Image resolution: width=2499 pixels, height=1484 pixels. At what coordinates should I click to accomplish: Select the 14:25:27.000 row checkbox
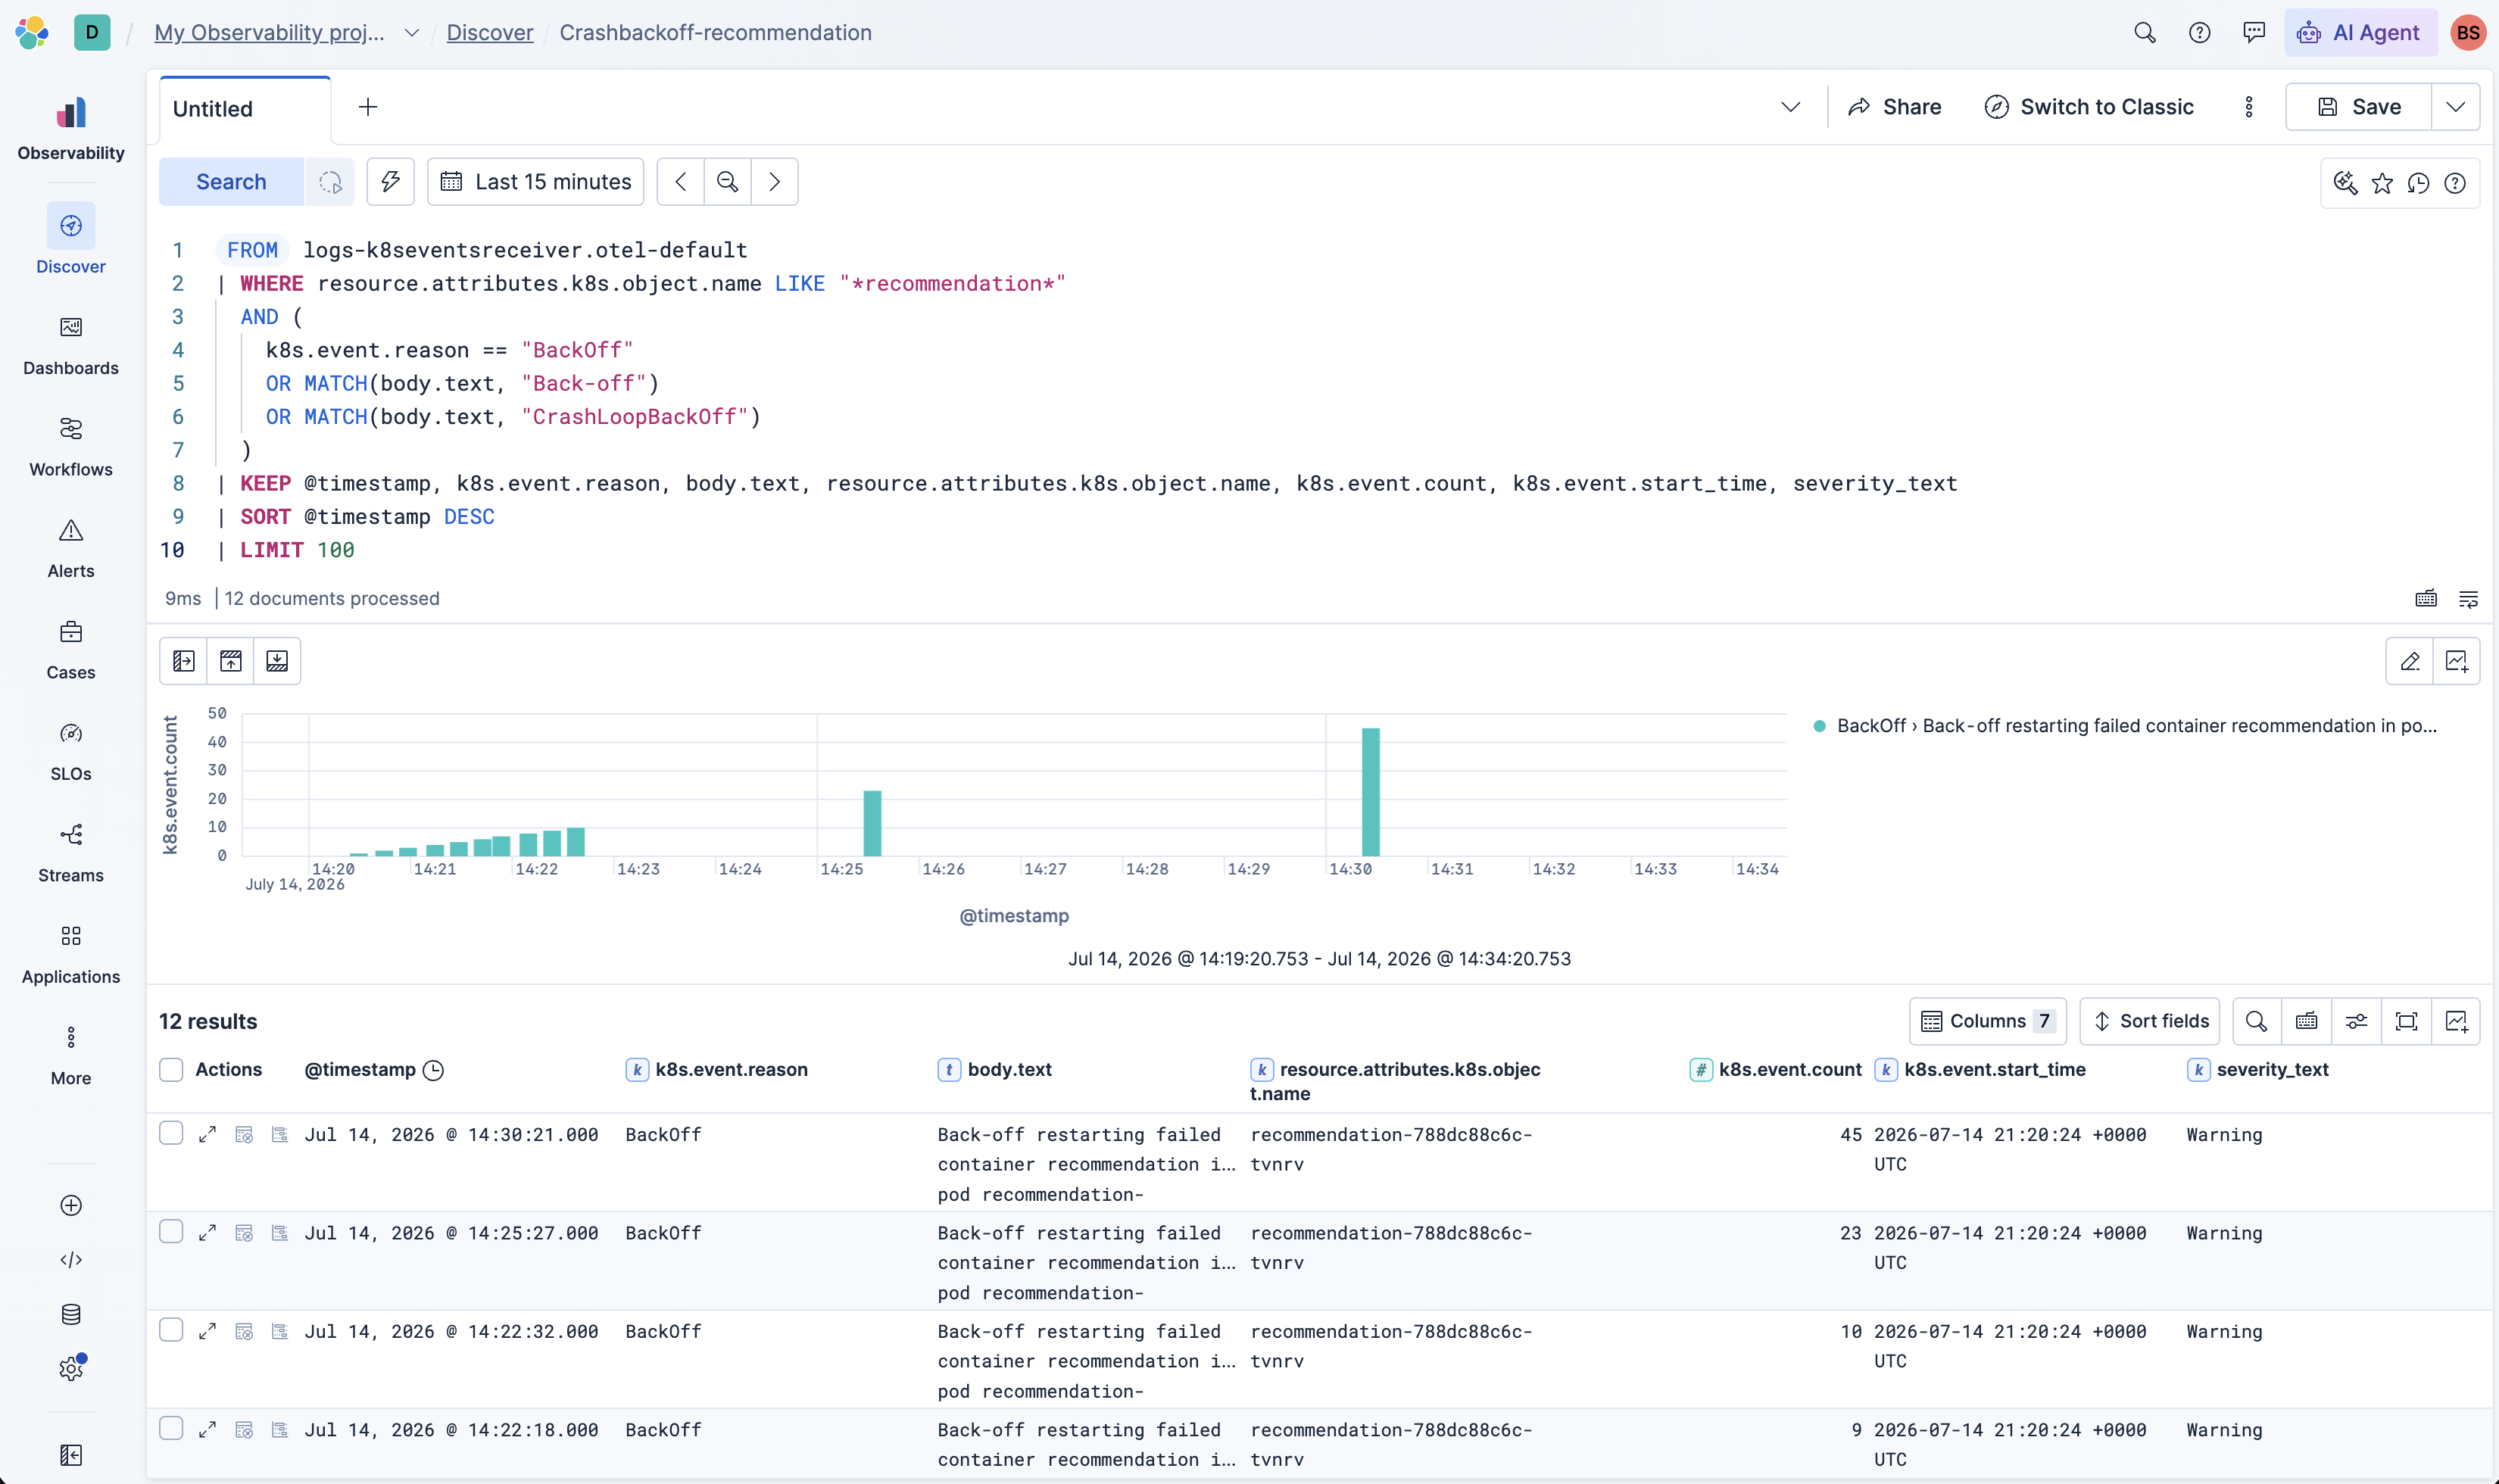click(171, 1231)
